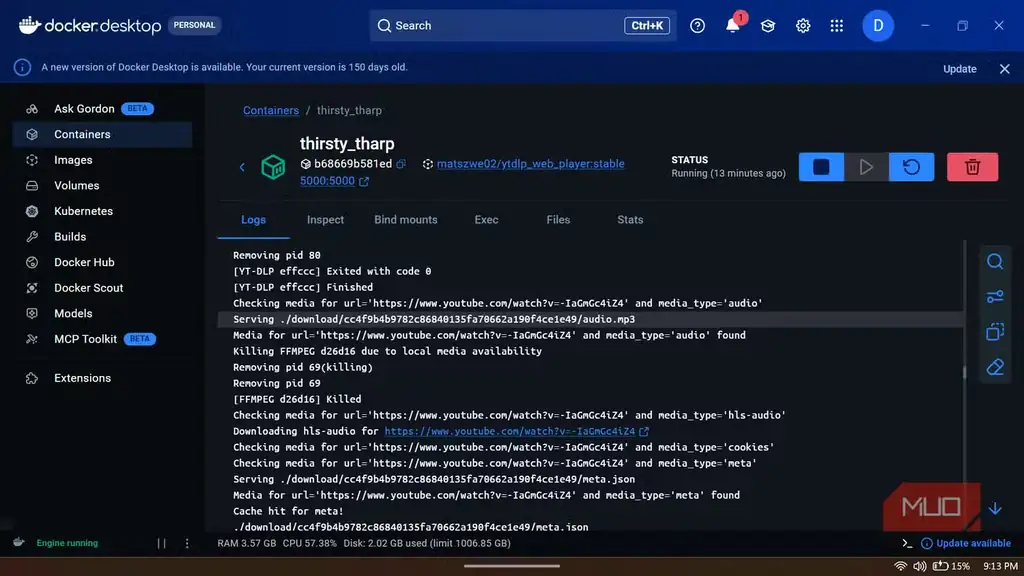Open log display options sliders icon
Image resolution: width=1024 pixels, height=576 pixels.
(995, 296)
